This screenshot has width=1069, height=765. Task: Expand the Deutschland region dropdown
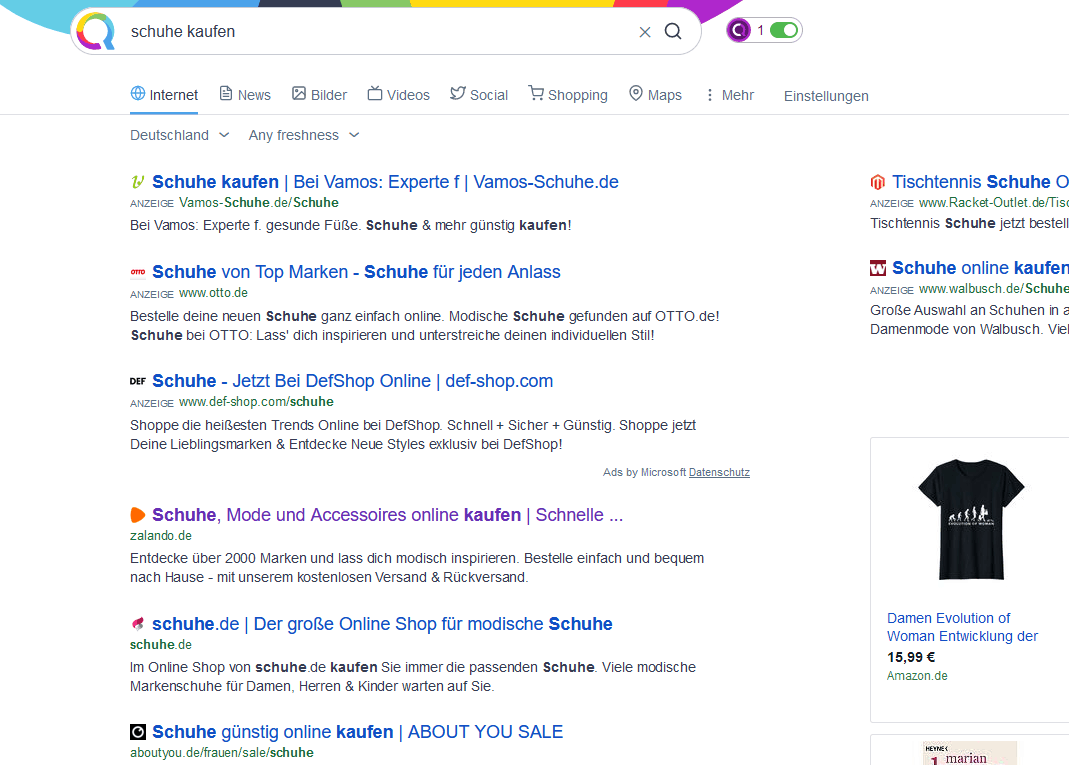tap(180, 135)
